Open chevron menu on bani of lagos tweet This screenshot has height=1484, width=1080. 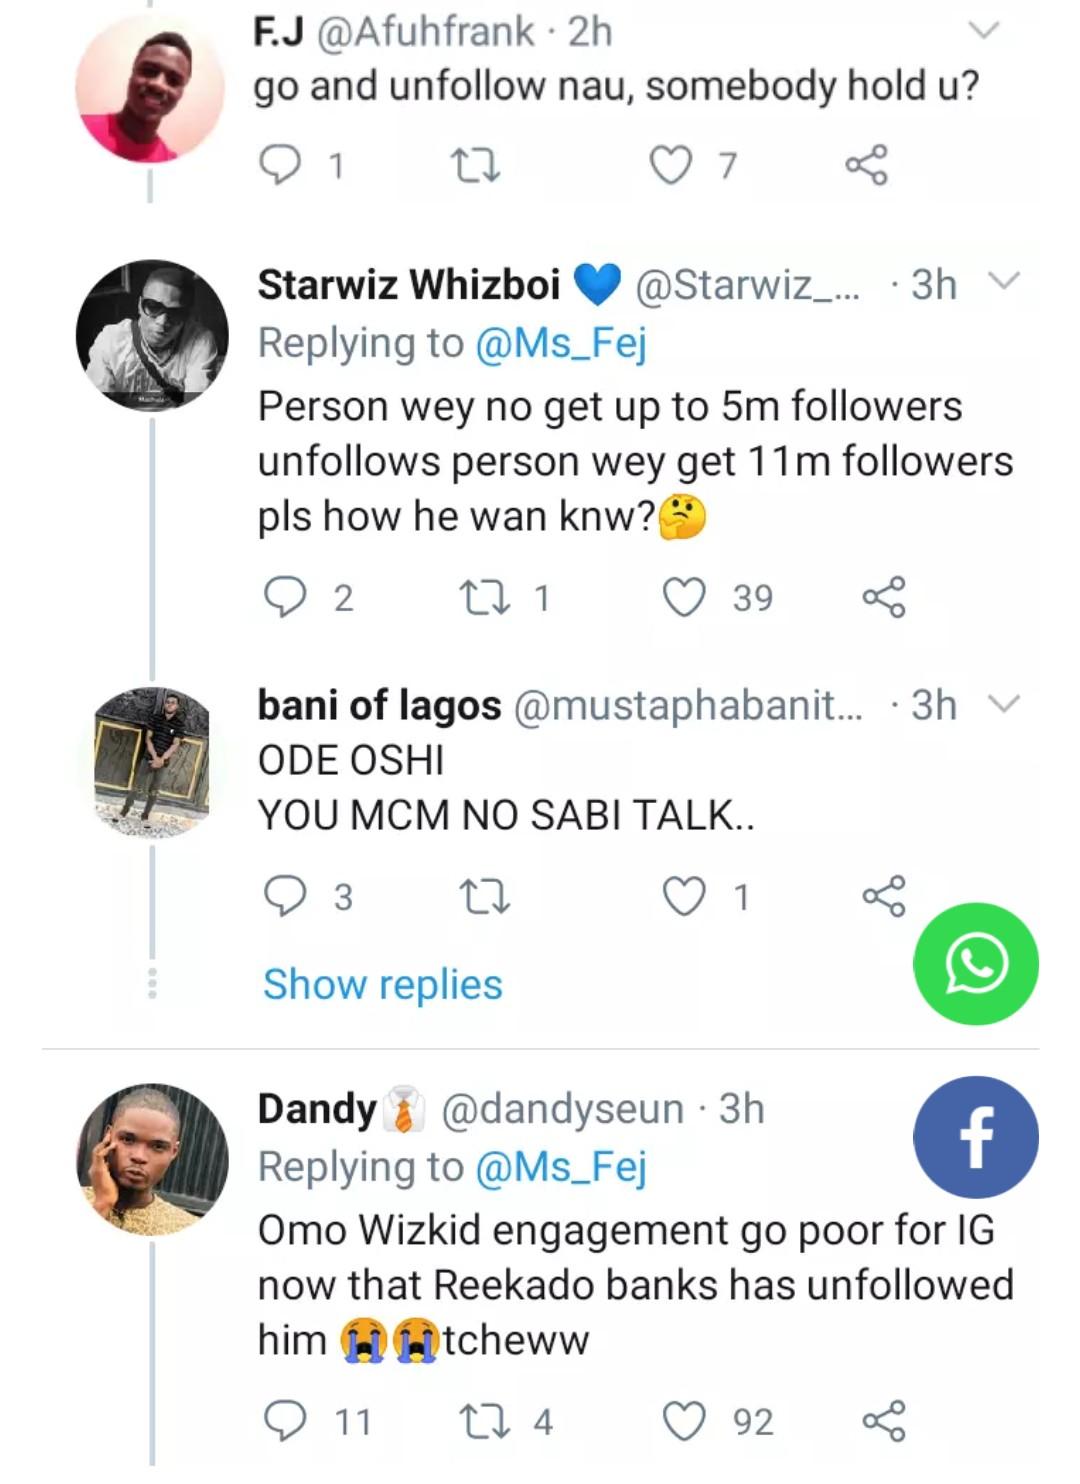1003,704
